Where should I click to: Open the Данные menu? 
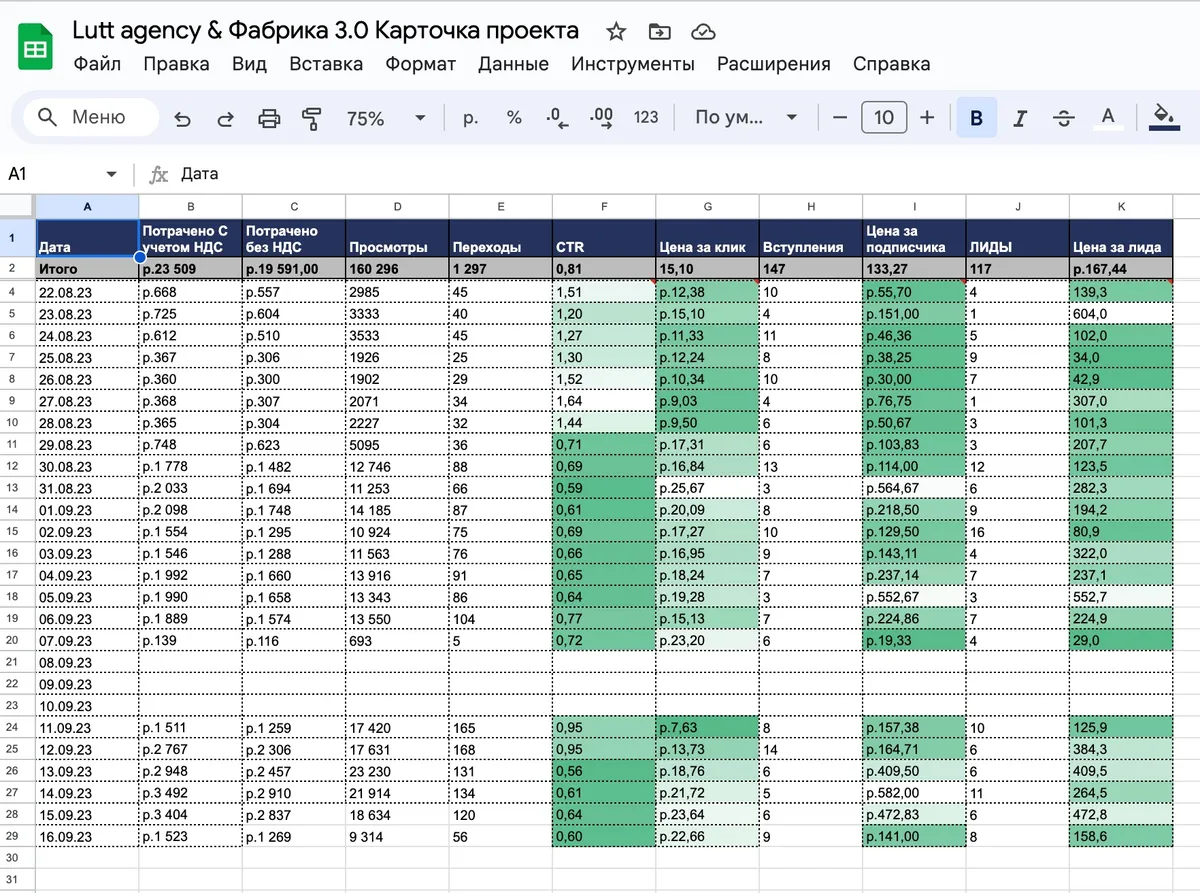[x=513, y=64]
